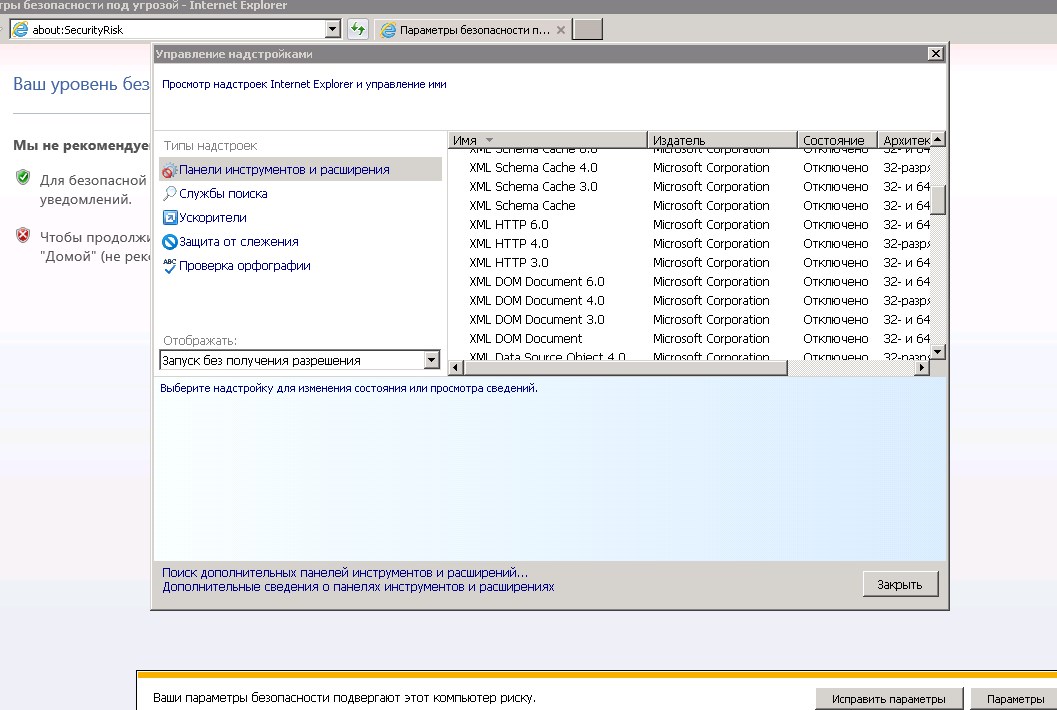Click Закрыть button in the dialog
1057x710 pixels.
coord(900,585)
